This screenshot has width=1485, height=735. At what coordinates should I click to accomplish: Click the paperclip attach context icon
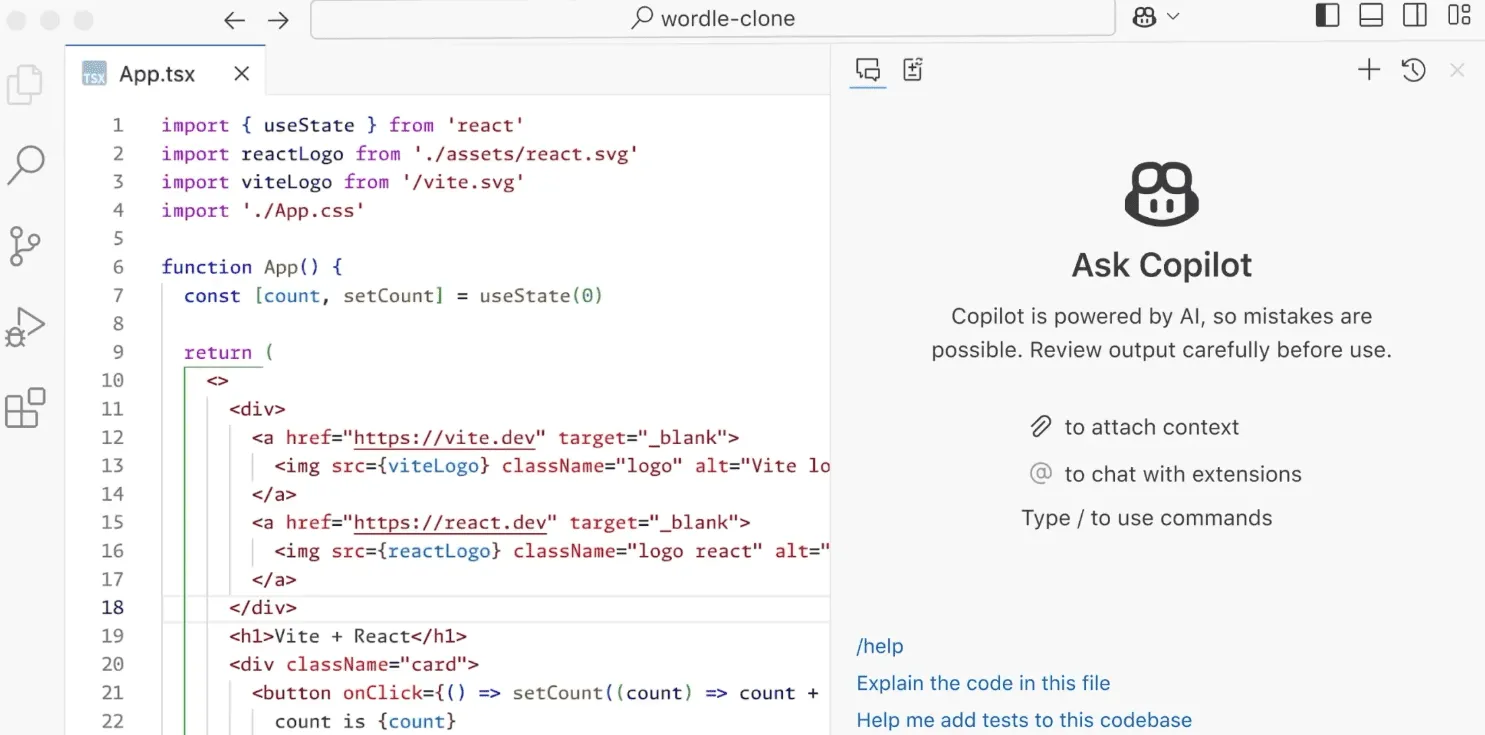[x=1041, y=427]
